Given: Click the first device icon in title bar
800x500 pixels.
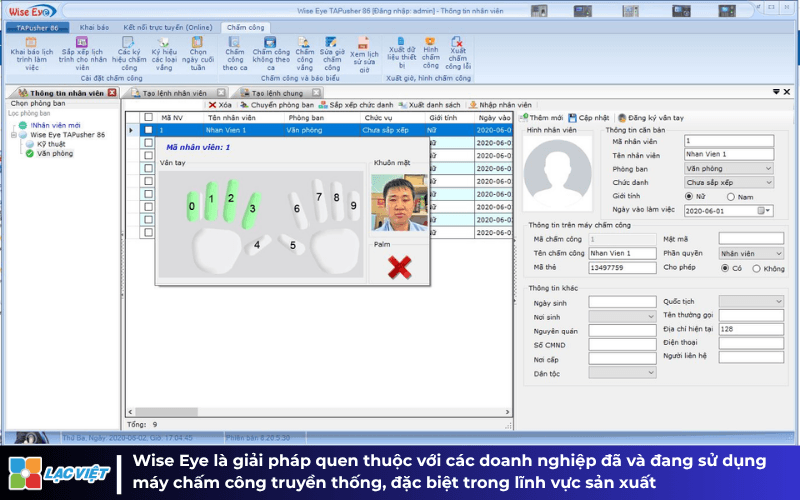Looking at the screenshot, I should pyautogui.click(x=539, y=11).
